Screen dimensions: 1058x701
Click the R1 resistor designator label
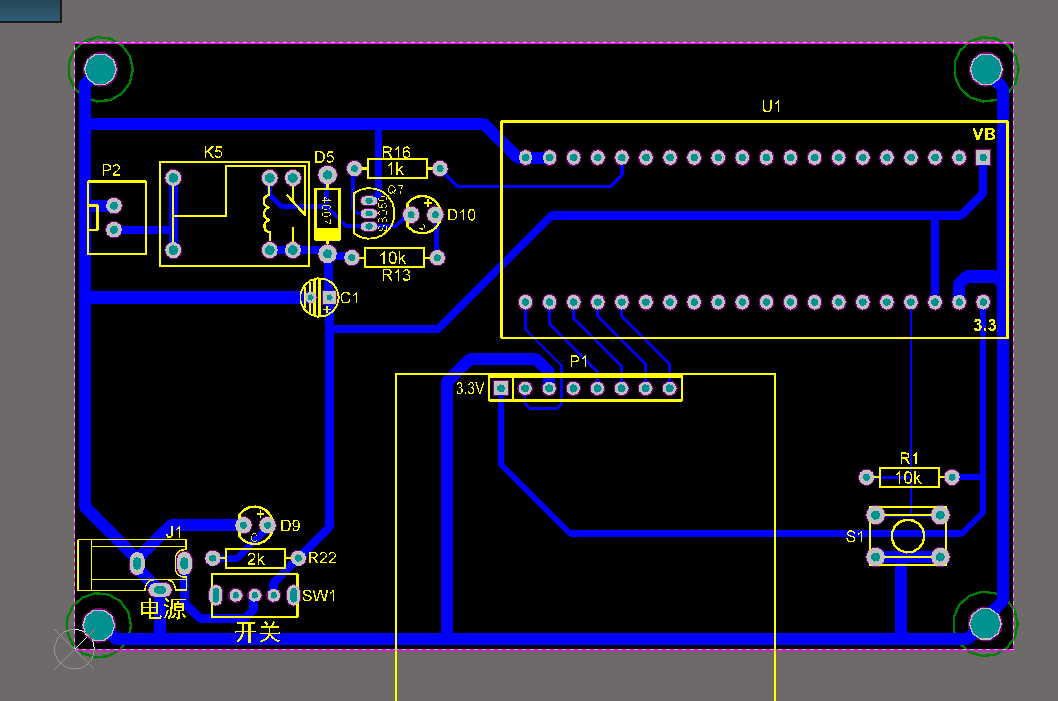pyautogui.click(x=909, y=459)
